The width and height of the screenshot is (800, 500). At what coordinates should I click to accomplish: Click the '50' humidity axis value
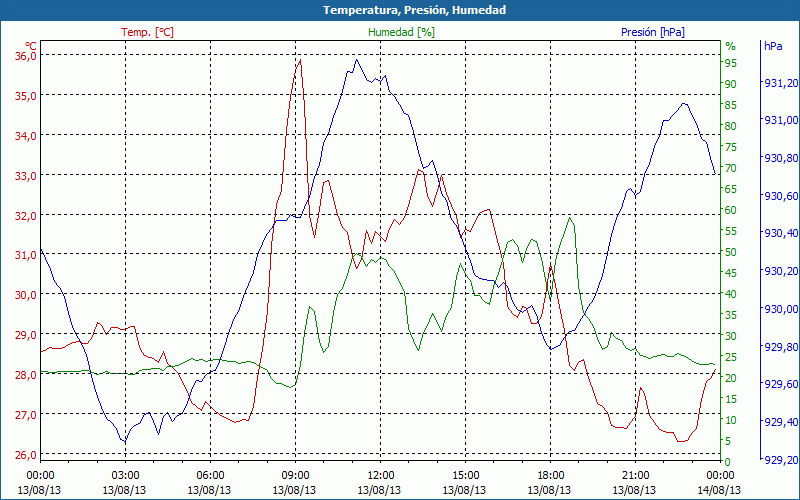pyautogui.click(x=731, y=252)
